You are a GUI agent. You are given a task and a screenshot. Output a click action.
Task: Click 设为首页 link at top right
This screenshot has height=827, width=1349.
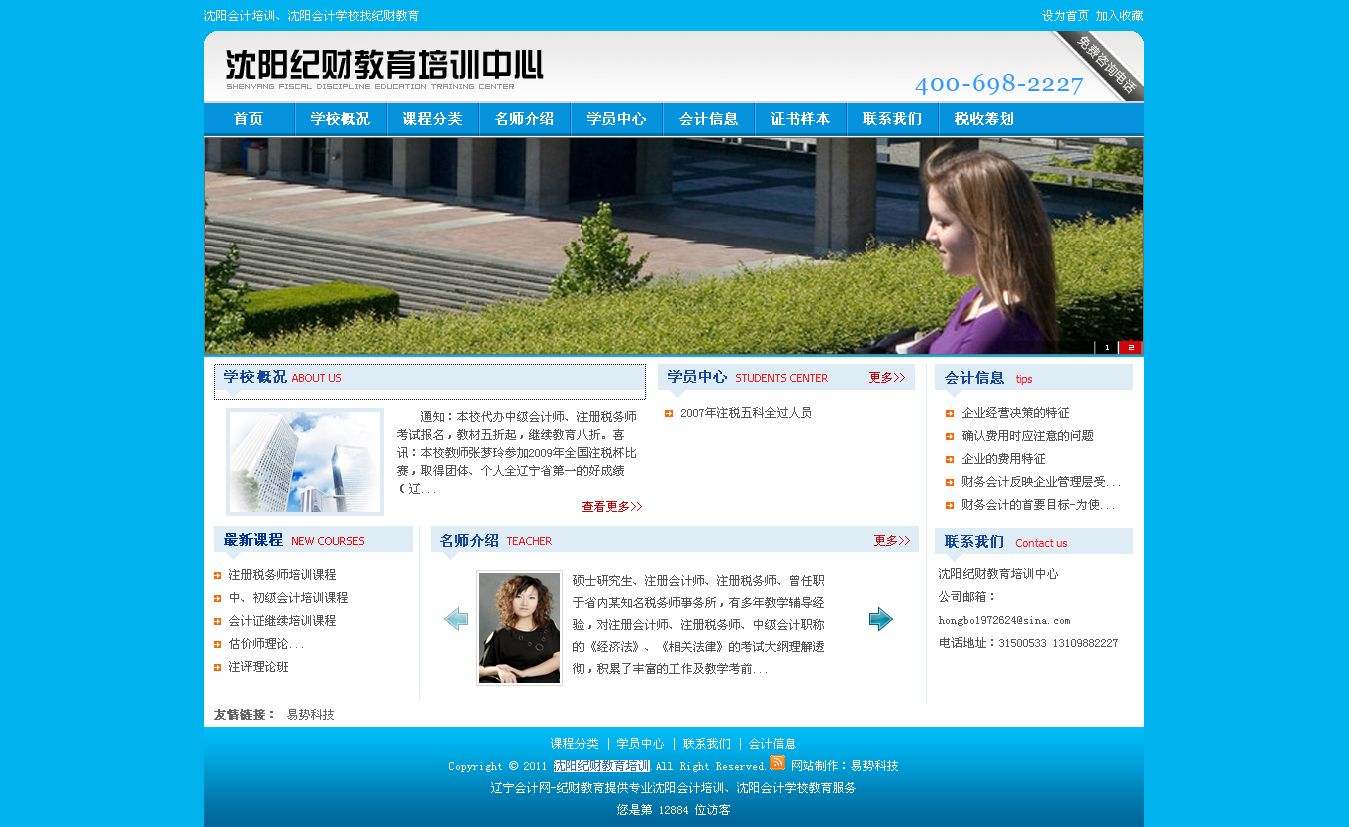click(x=1065, y=16)
